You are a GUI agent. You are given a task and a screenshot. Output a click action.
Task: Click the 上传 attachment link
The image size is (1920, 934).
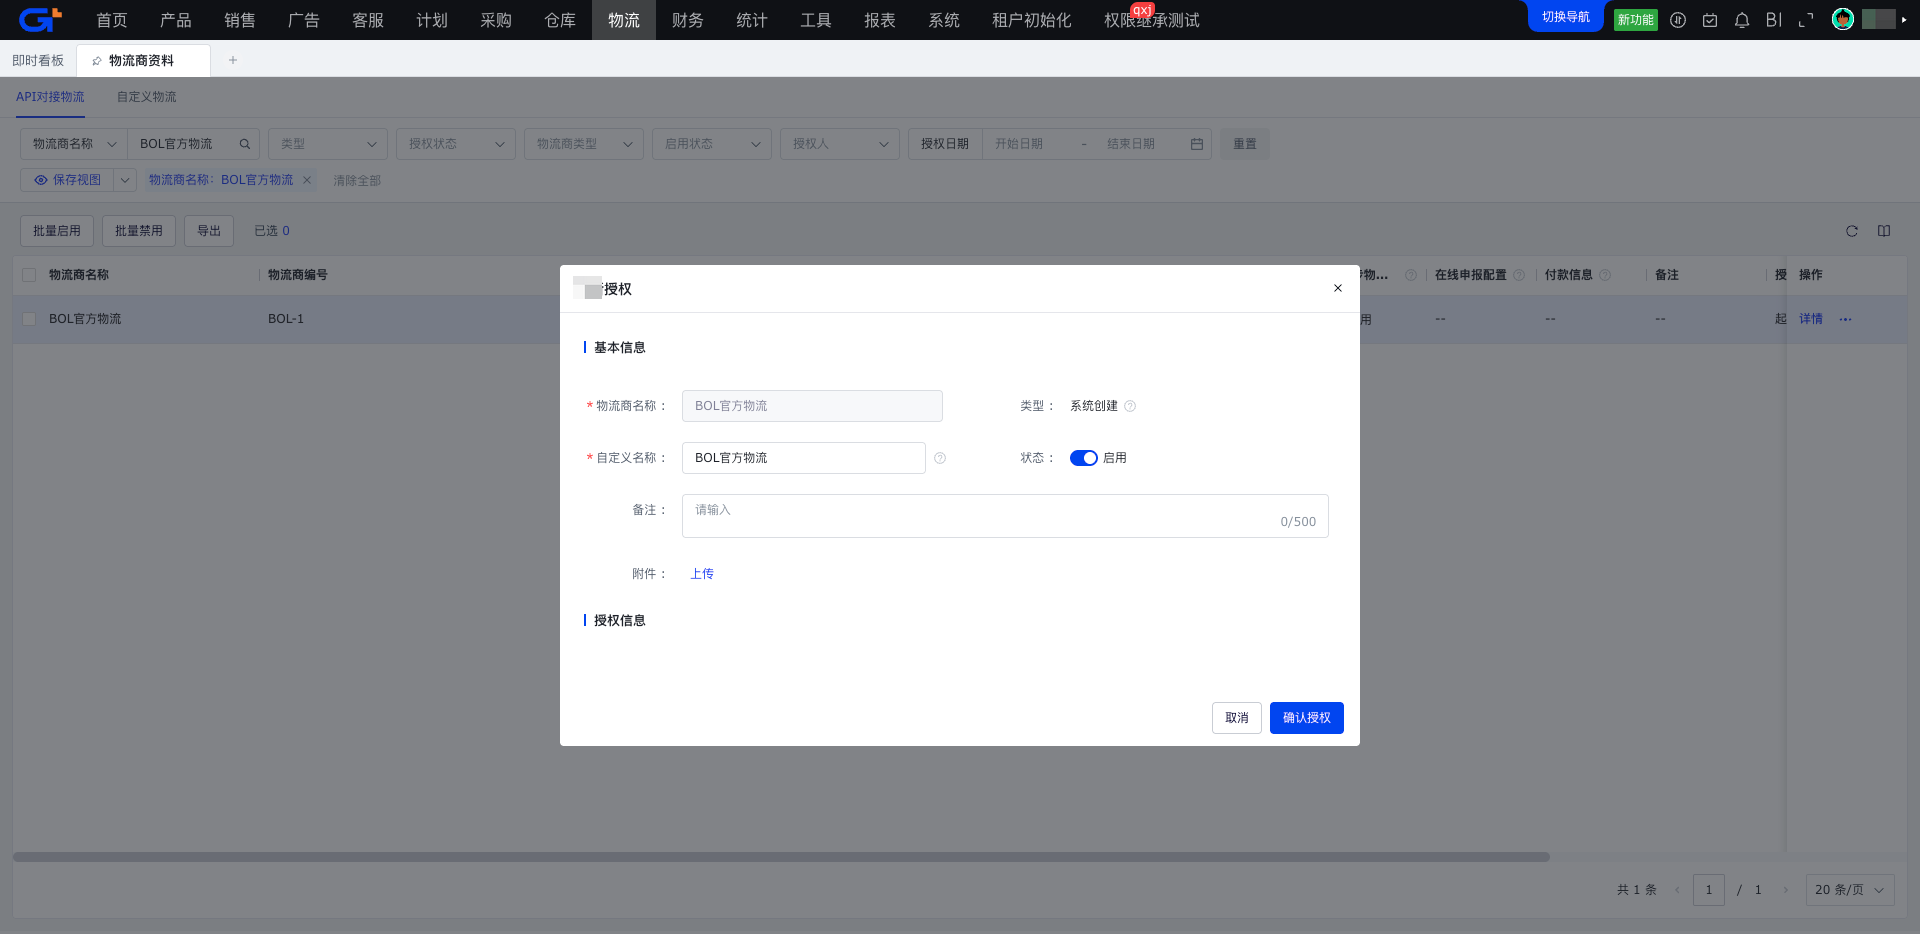[x=702, y=574]
